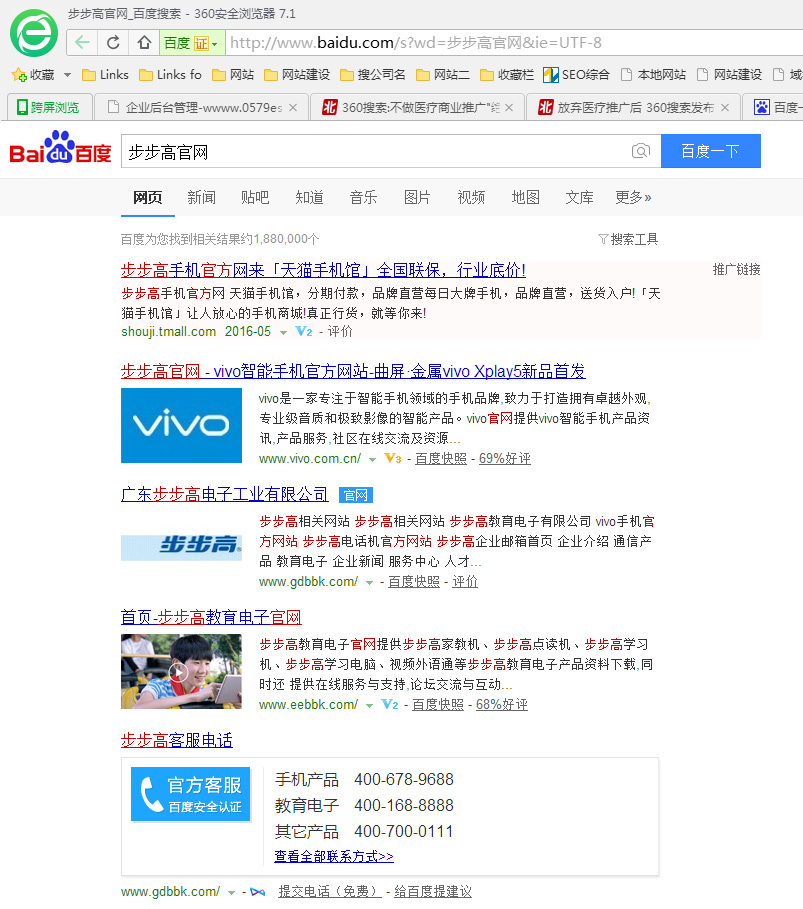The width and height of the screenshot is (803, 909).
Task: Select the 视频 search category
Action: 471,198
